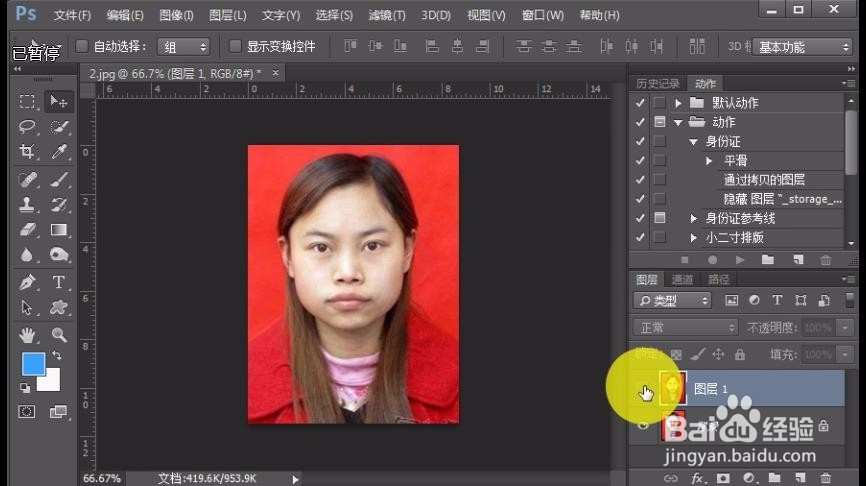The width and height of the screenshot is (866, 486).
Task: Select the Horizontal Type tool
Action: pos(59,282)
